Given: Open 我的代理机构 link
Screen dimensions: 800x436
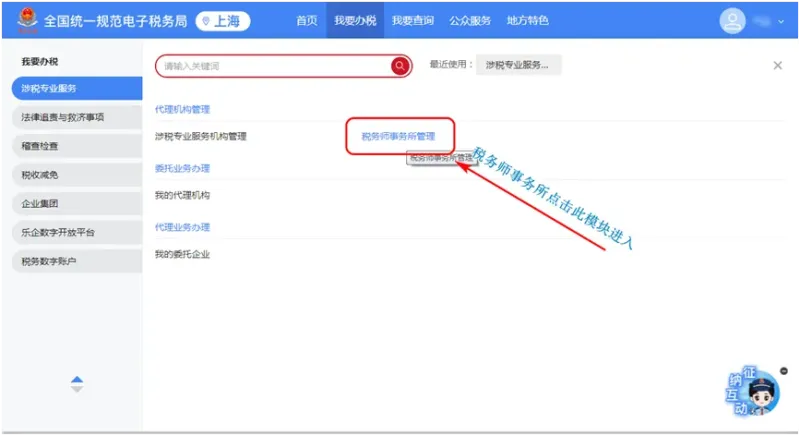Looking at the screenshot, I should [182, 195].
